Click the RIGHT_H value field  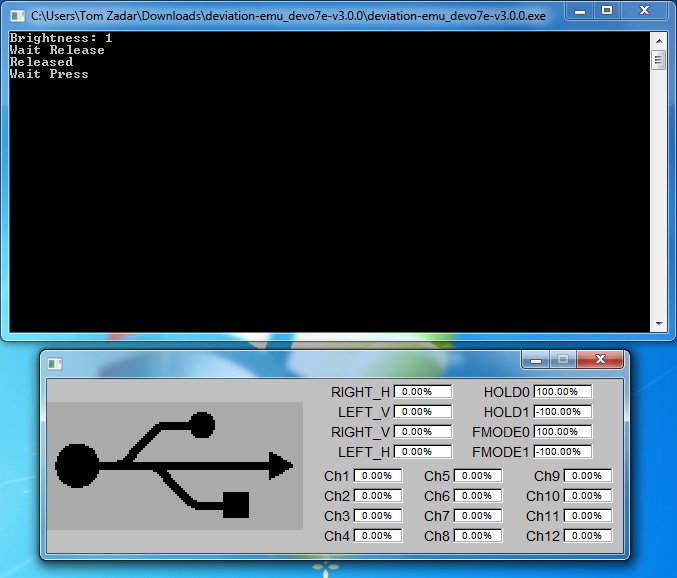423,392
